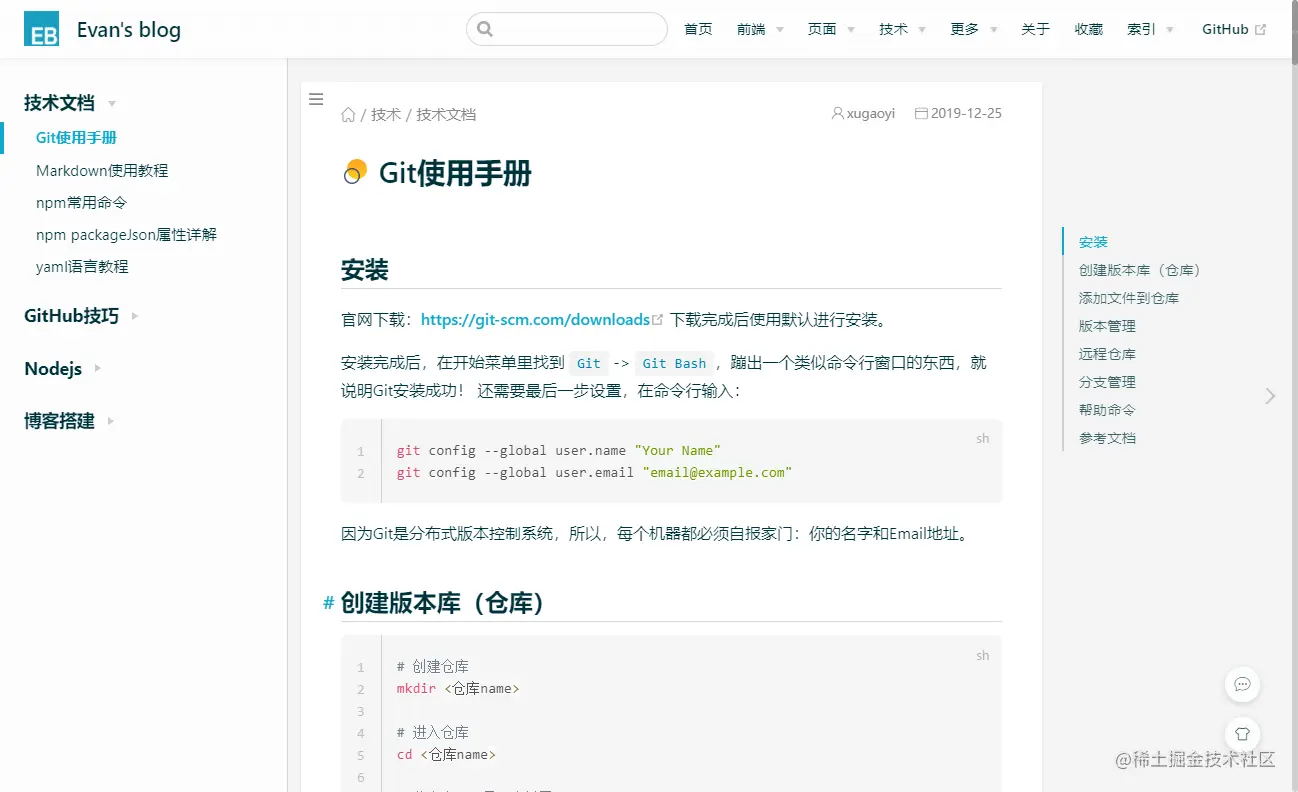Click the EB blog logo icon
1298x792 pixels.
point(42,29)
